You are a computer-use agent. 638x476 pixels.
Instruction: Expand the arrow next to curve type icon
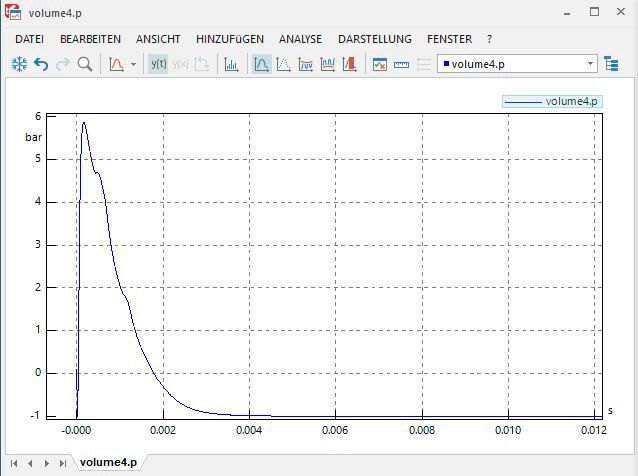tap(133, 64)
